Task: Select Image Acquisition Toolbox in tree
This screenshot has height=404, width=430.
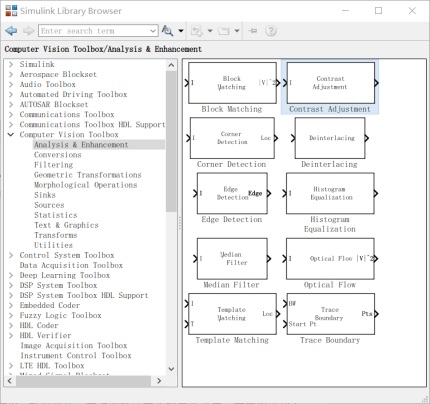Action: coord(74,345)
